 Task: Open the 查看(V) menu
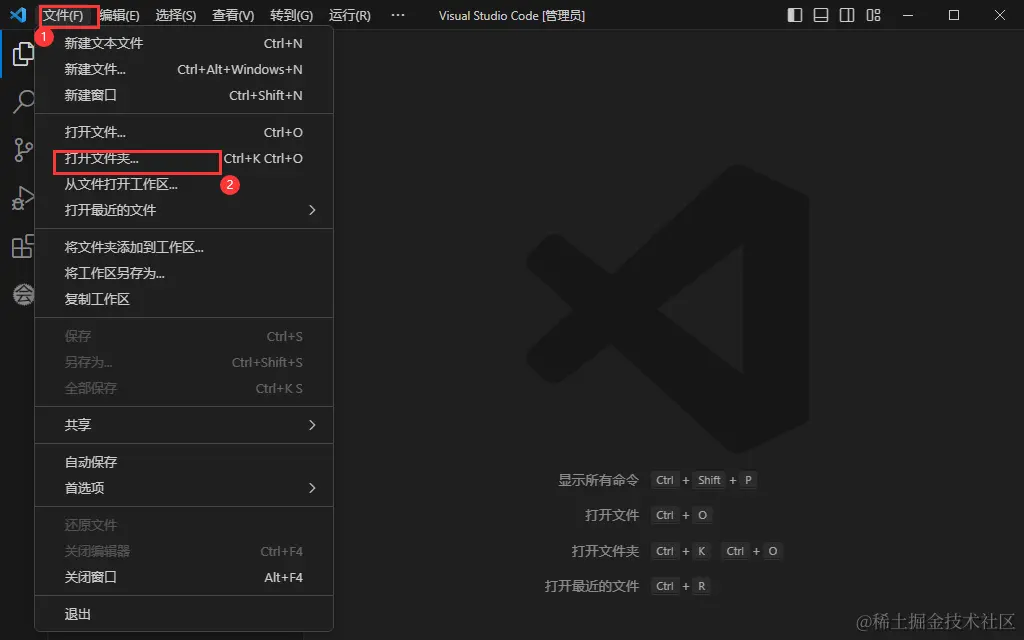(x=233, y=15)
